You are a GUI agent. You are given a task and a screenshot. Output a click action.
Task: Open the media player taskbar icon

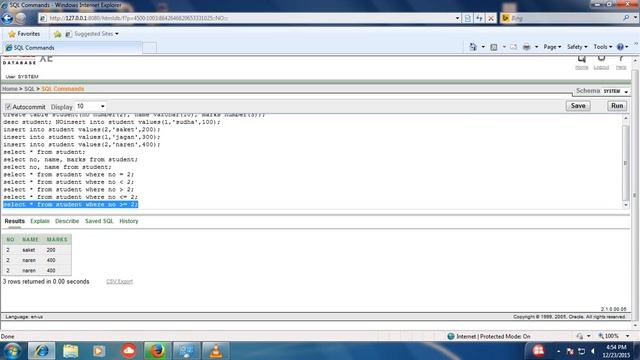click(99, 351)
